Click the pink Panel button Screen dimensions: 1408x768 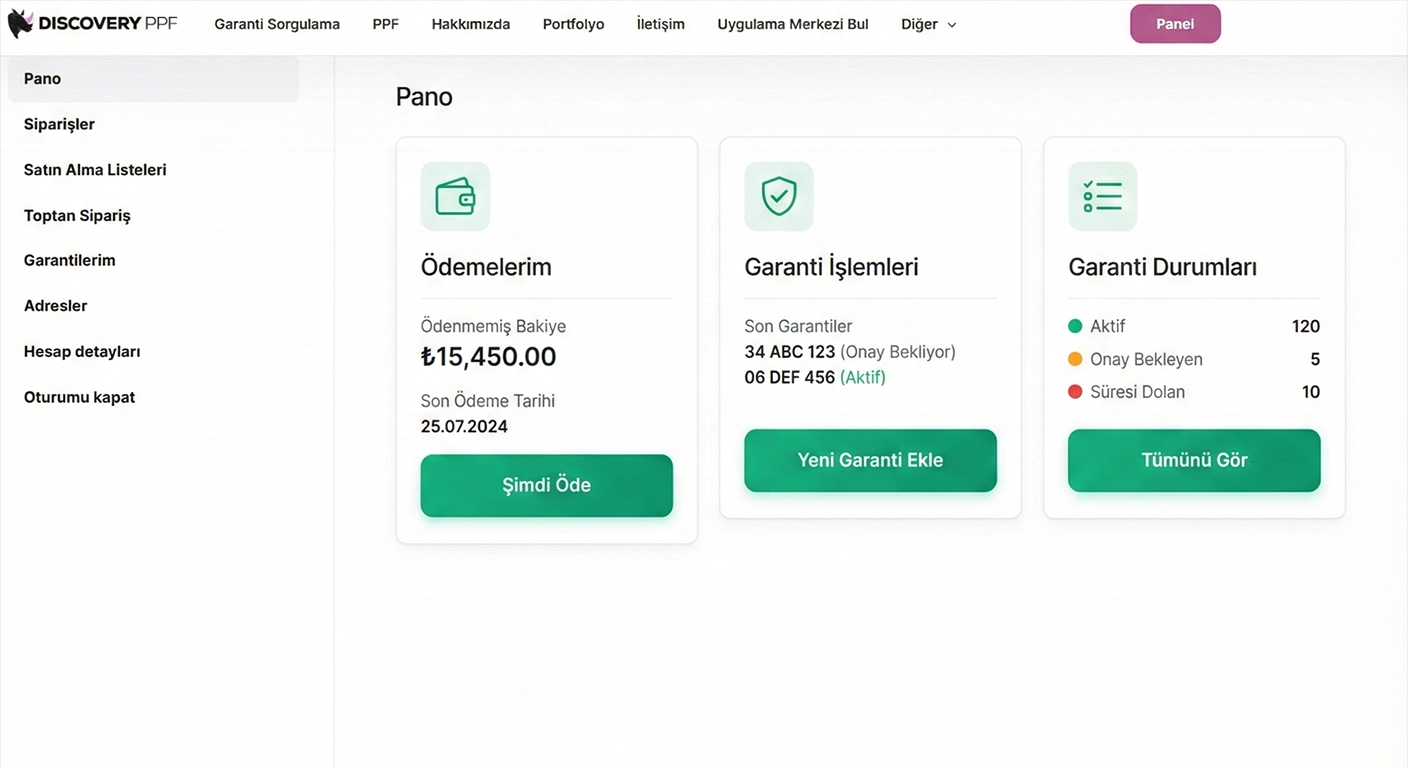coord(1175,24)
